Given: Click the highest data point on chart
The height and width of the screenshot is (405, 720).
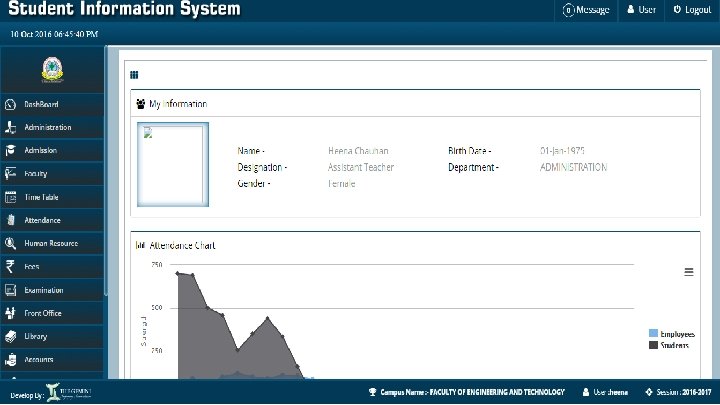Looking at the screenshot, I should pyautogui.click(x=178, y=273).
